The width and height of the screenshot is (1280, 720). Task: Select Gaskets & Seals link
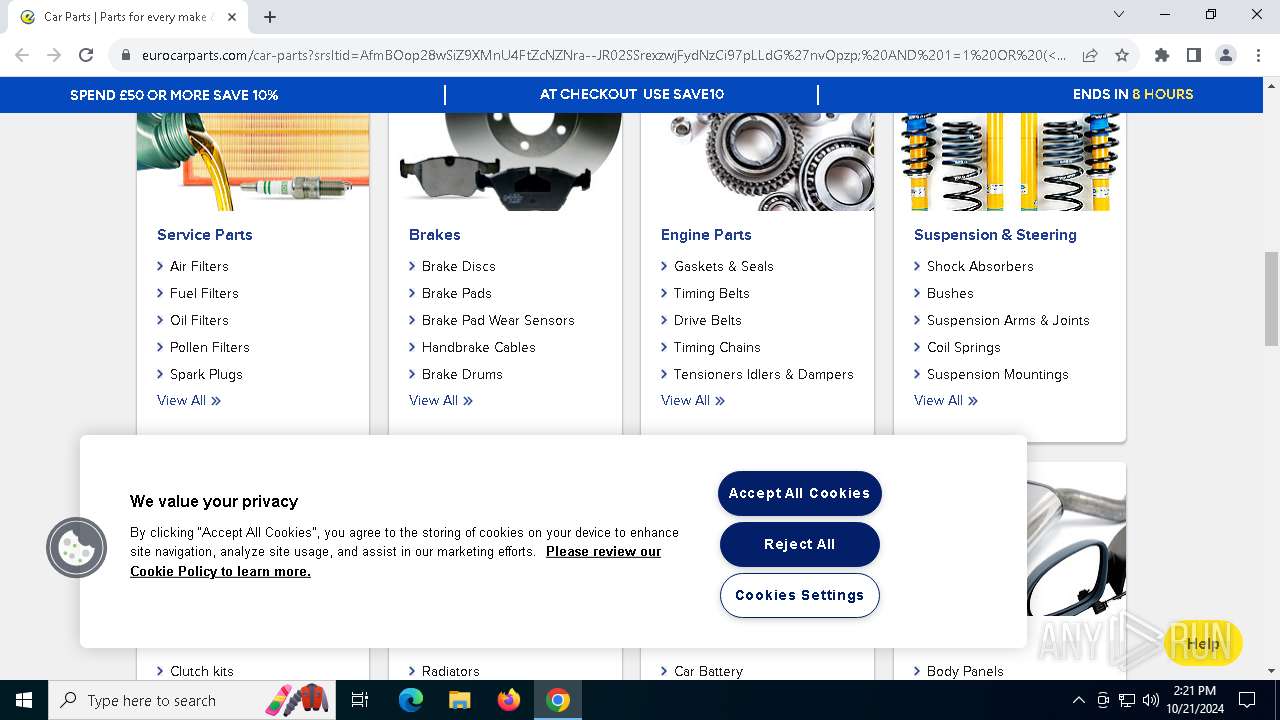coord(723,266)
